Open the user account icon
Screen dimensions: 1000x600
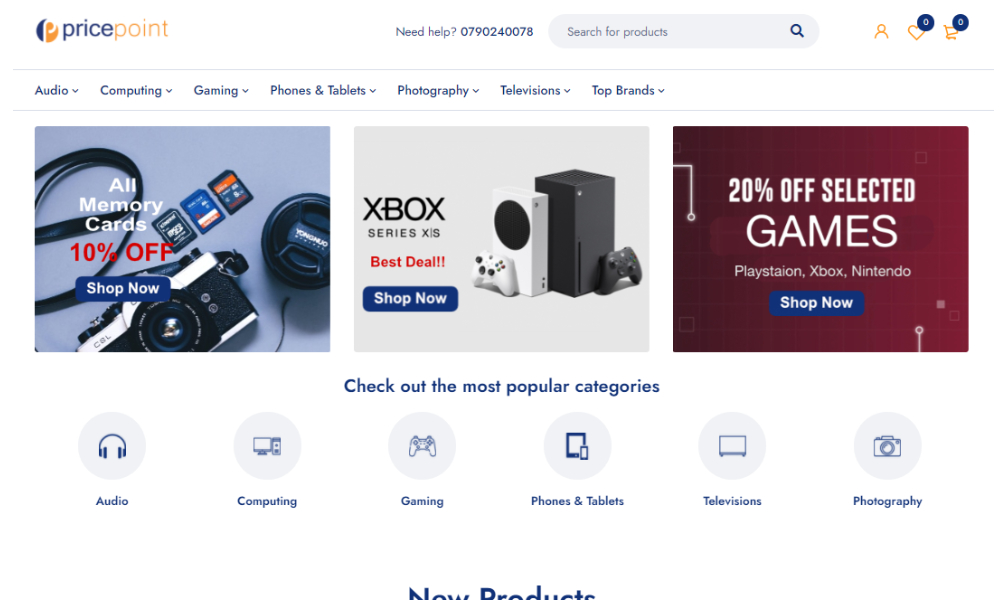[881, 32]
